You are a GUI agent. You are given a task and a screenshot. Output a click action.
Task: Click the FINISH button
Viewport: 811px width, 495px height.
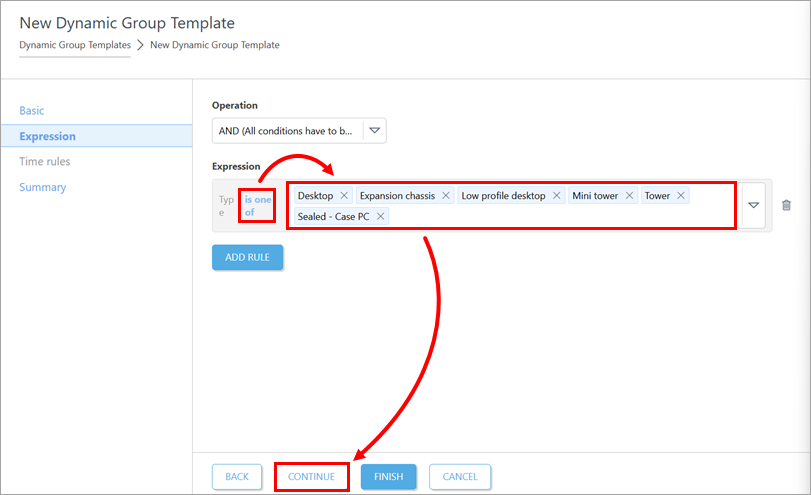tap(388, 477)
